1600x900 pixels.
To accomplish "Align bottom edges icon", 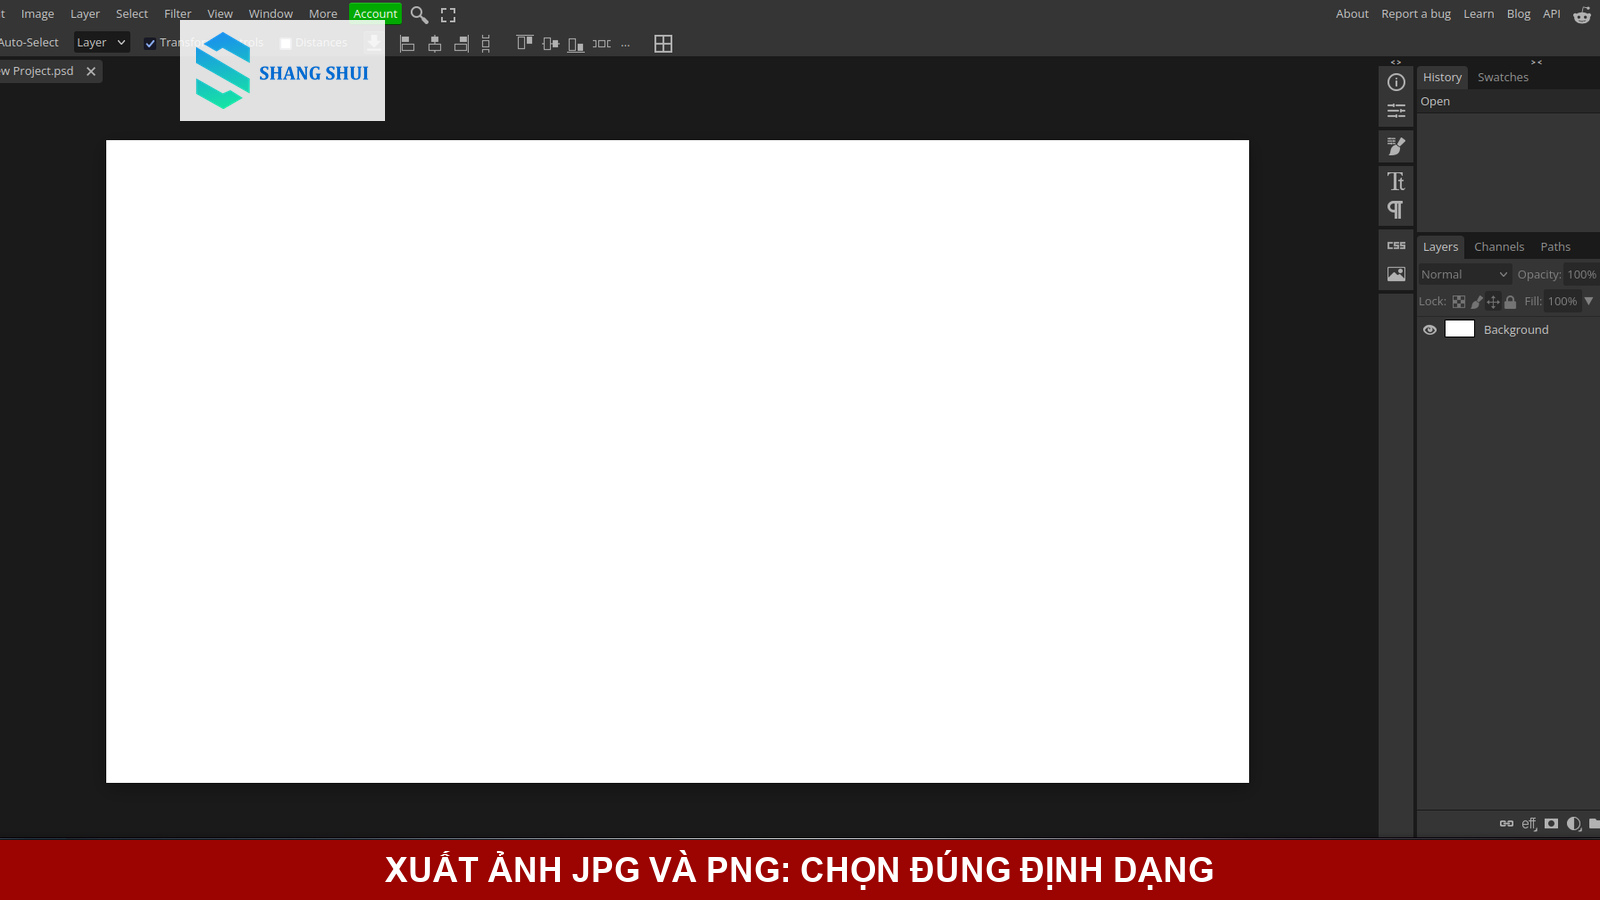I will pyautogui.click(x=576, y=44).
